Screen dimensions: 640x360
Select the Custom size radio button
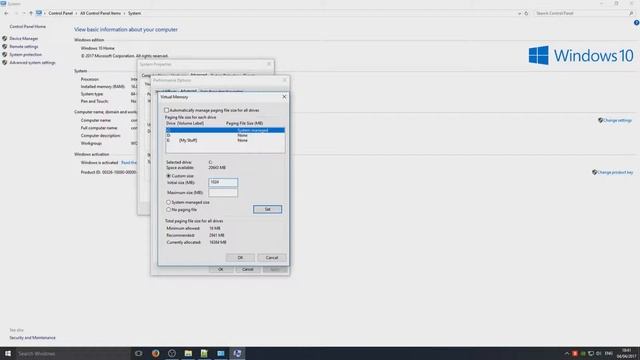coord(169,176)
